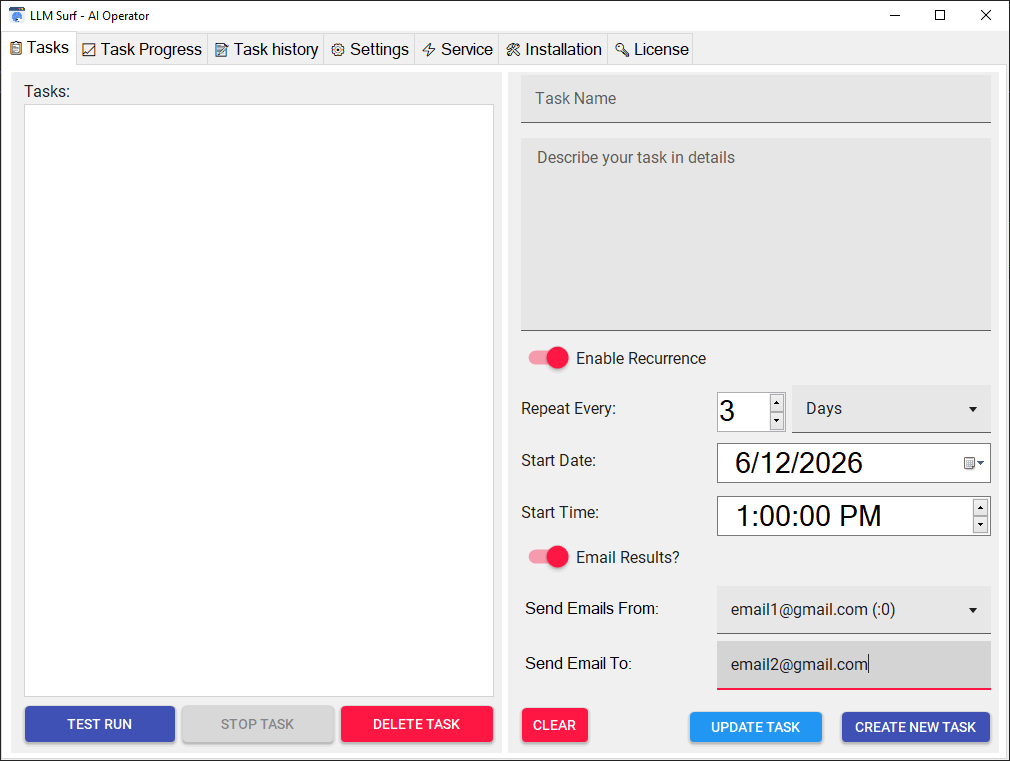Click the Task Name input field
Image resolution: width=1010 pixels, height=761 pixels.
tap(755, 98)
